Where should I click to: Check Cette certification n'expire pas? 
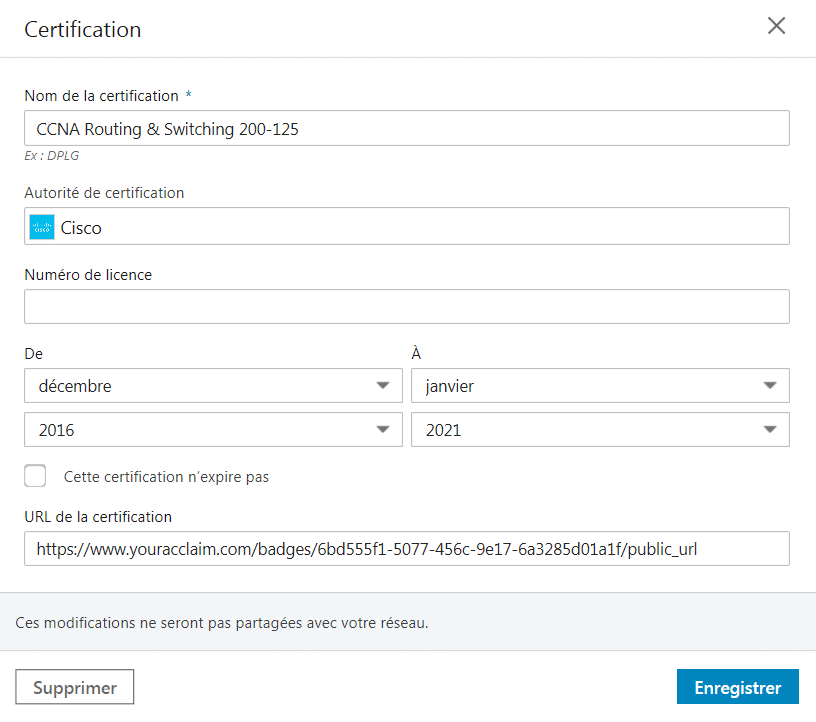tap(35, 476)
